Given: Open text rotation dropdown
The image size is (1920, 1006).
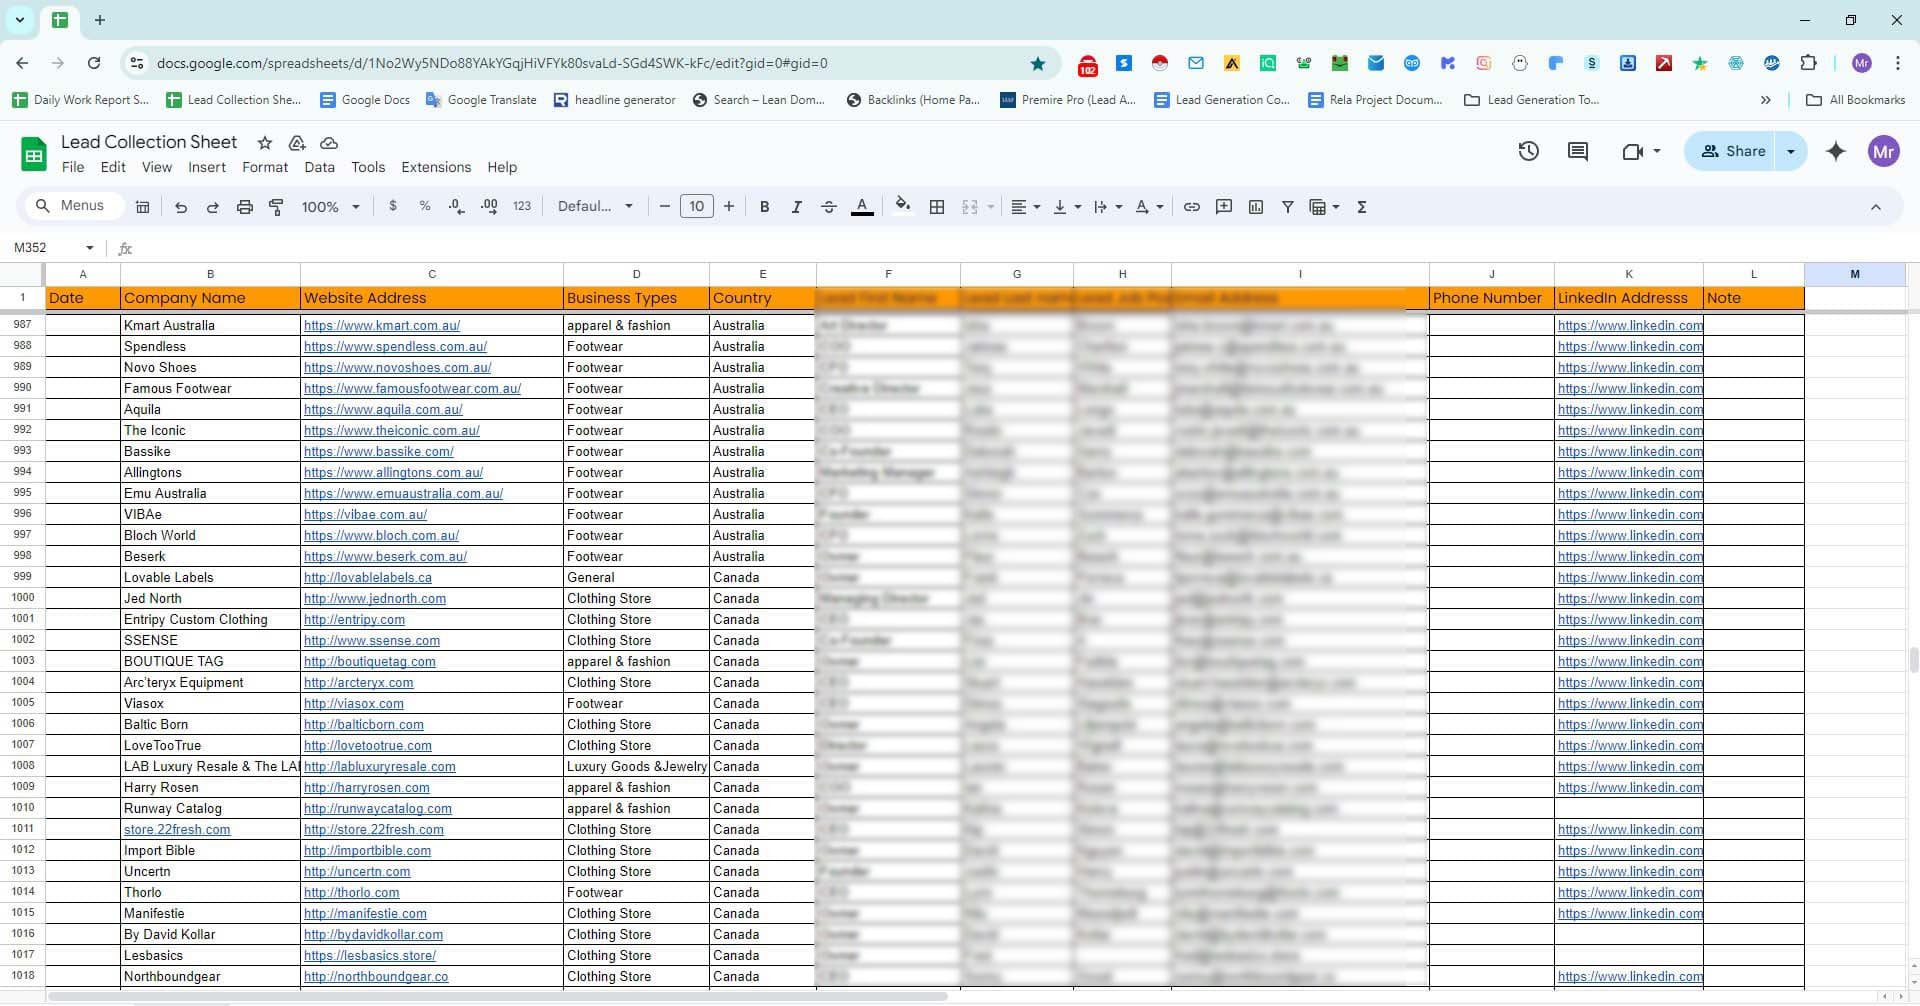Looking at the screenshot, I should click(x=1149, y=207).
